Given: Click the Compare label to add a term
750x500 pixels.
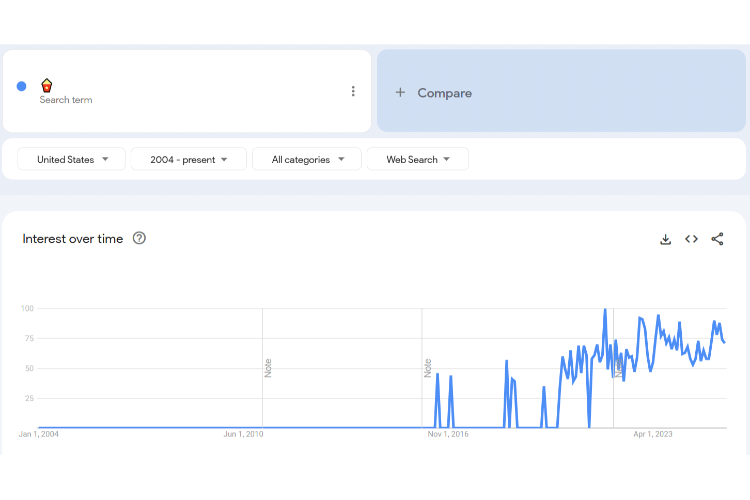Looking at the screenshot, I should click(444, 93).
